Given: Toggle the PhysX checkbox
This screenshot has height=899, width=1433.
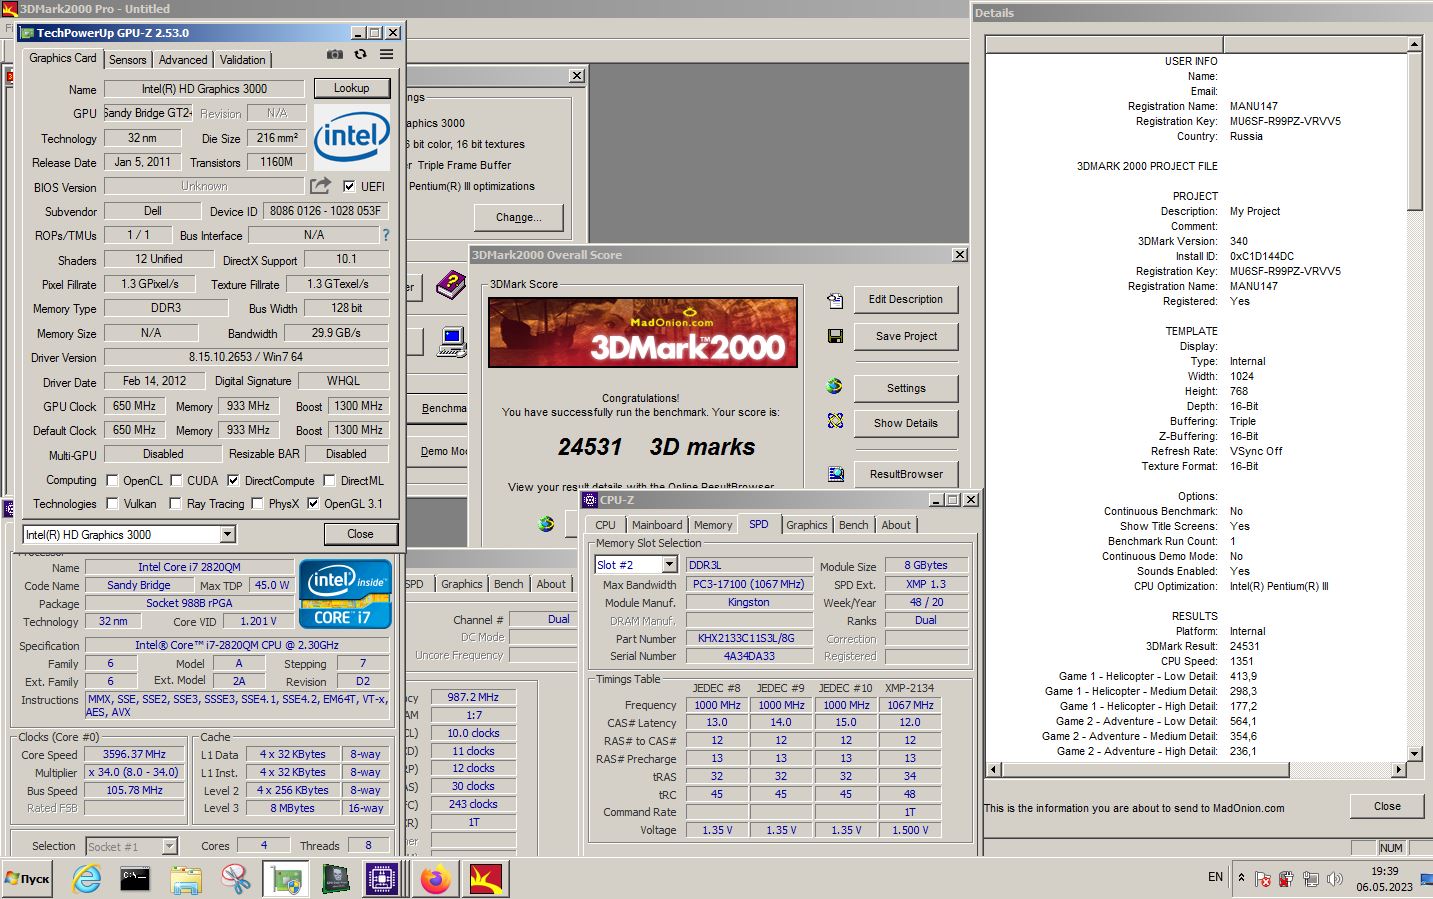Looking at the screenshot, I should [257, 504].
